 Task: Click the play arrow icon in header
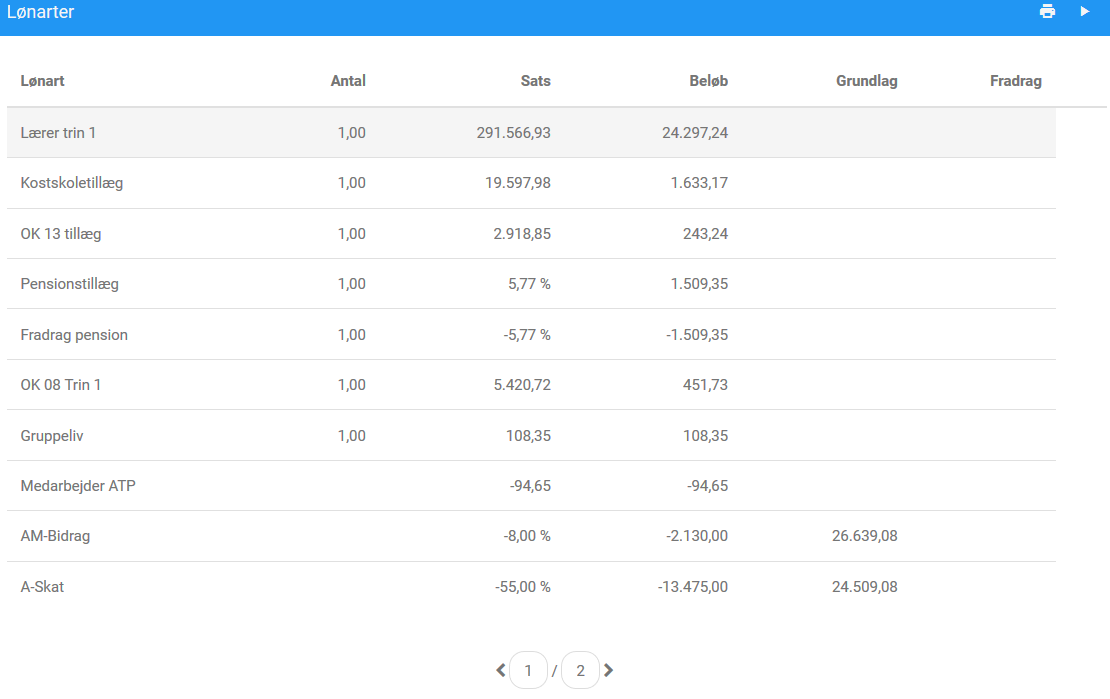tap(1085, 11)
